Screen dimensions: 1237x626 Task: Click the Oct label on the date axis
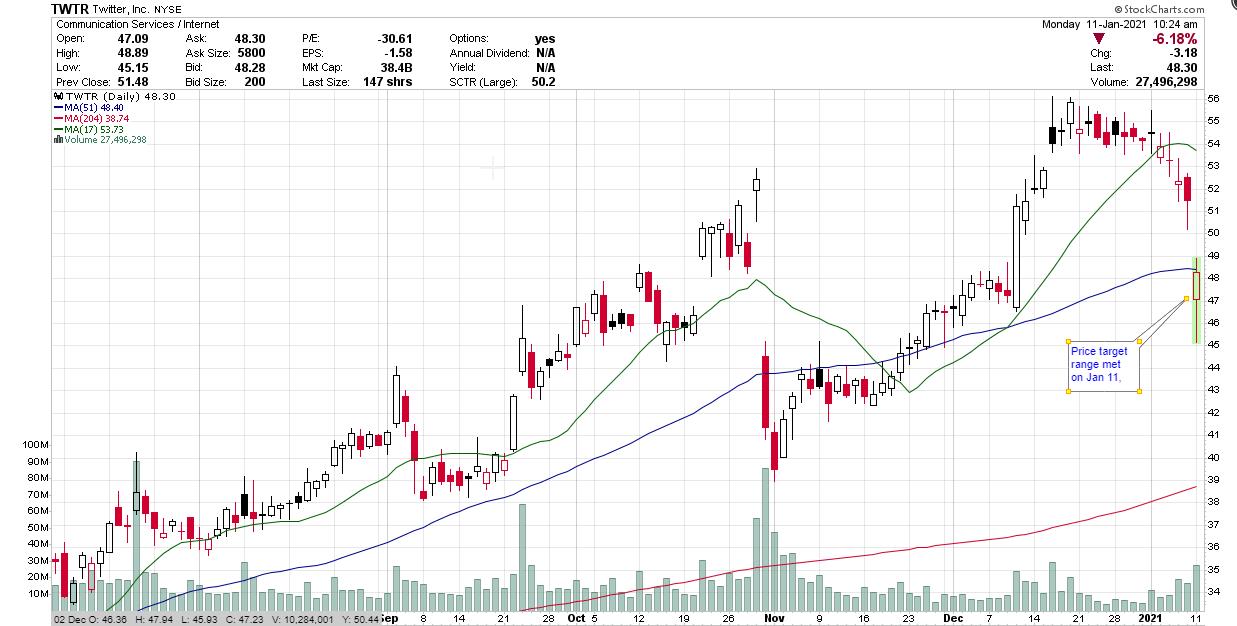pos(577,618)
